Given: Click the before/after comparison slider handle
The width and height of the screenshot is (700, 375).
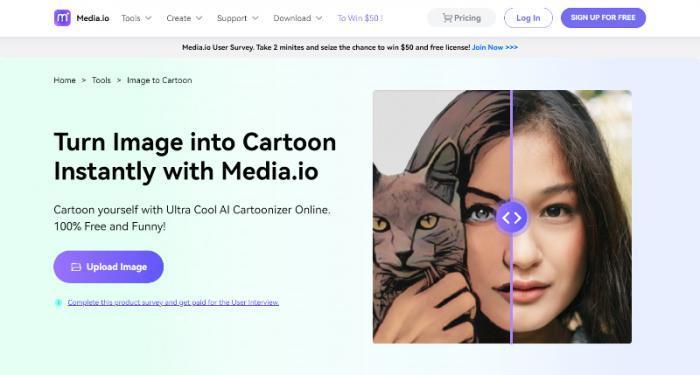Looking at the screenshot, I should point(512,217).
